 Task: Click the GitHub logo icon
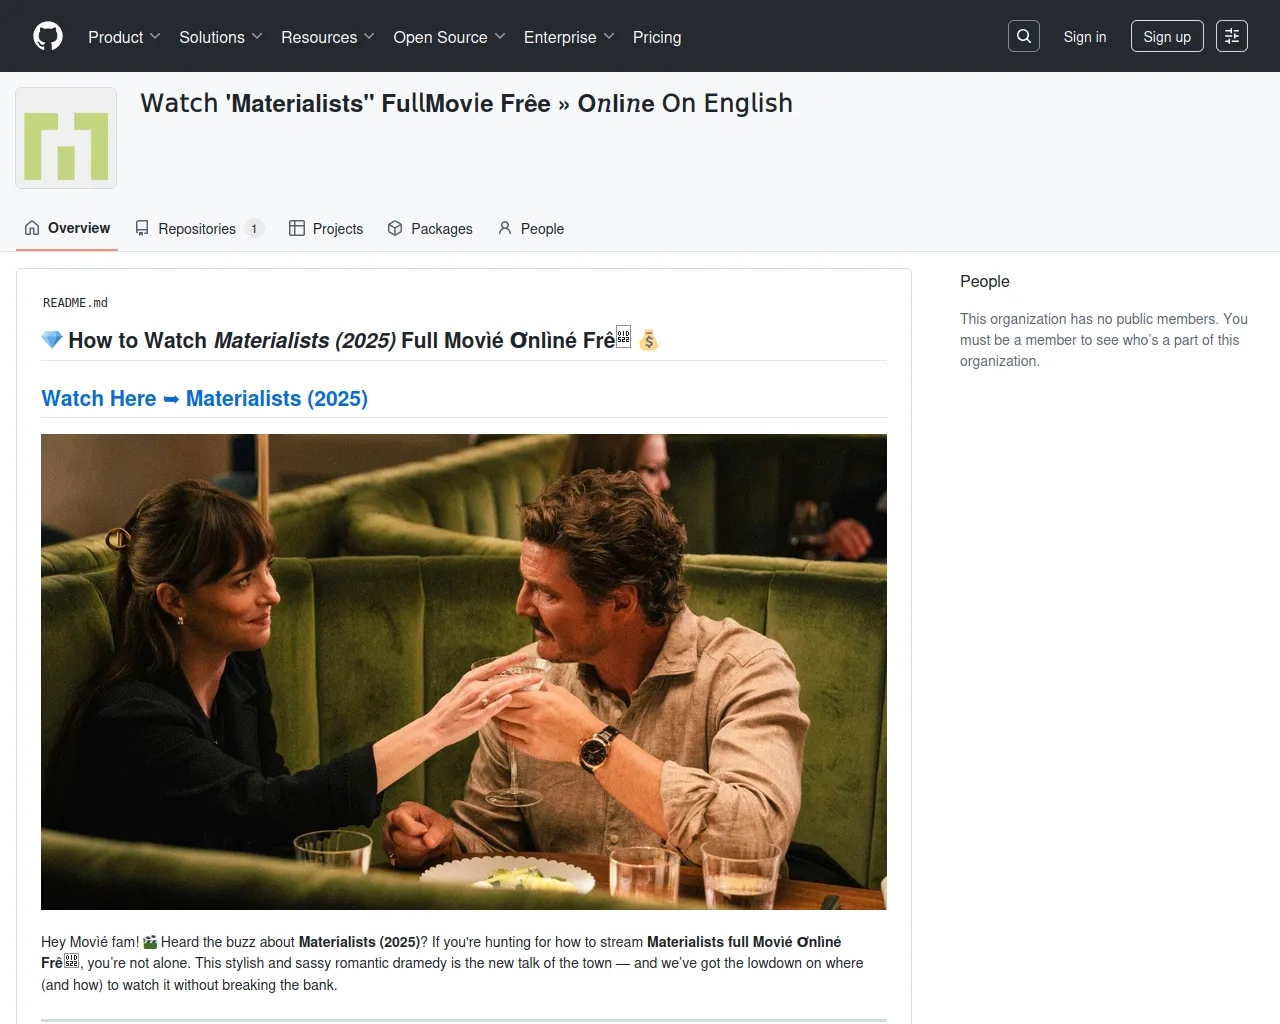click(48, 37)
